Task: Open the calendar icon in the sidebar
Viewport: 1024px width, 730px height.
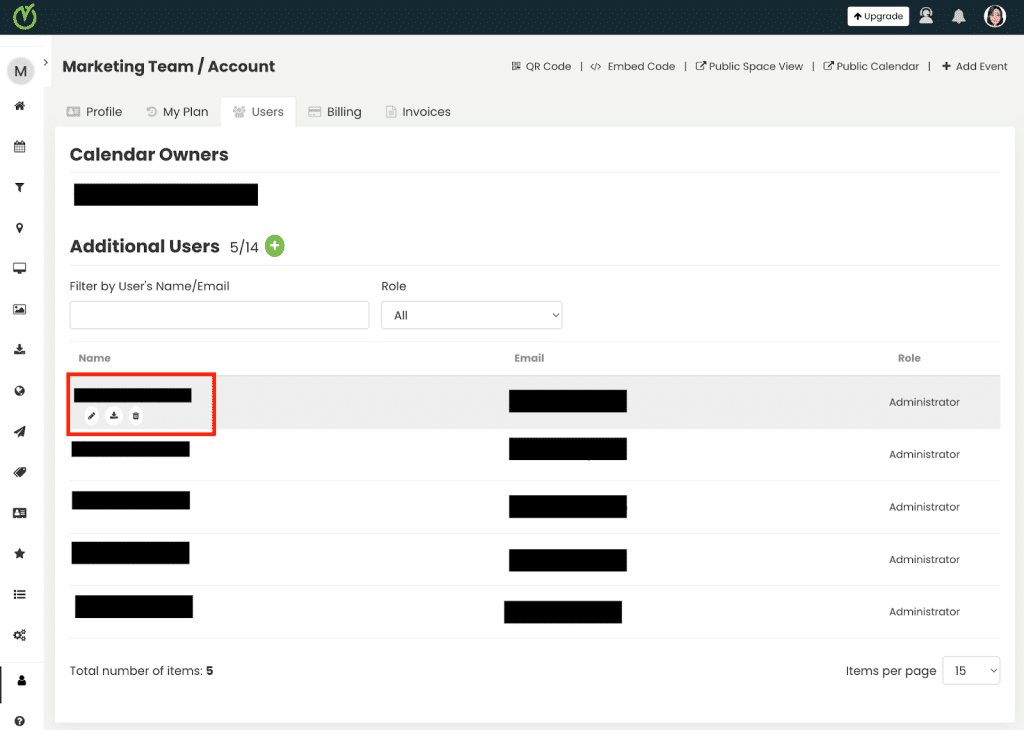Action: 19,146
